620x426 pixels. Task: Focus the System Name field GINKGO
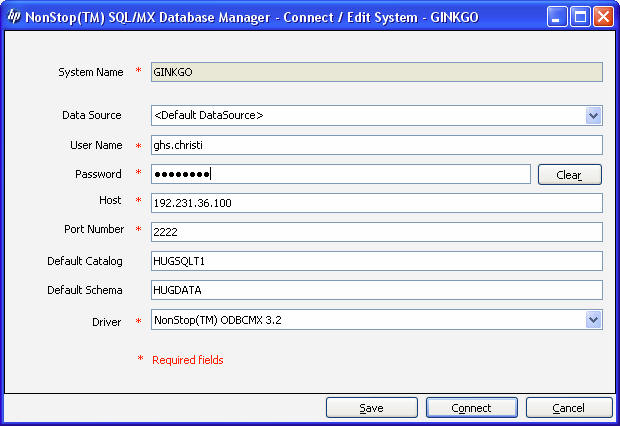coord(376,72)
